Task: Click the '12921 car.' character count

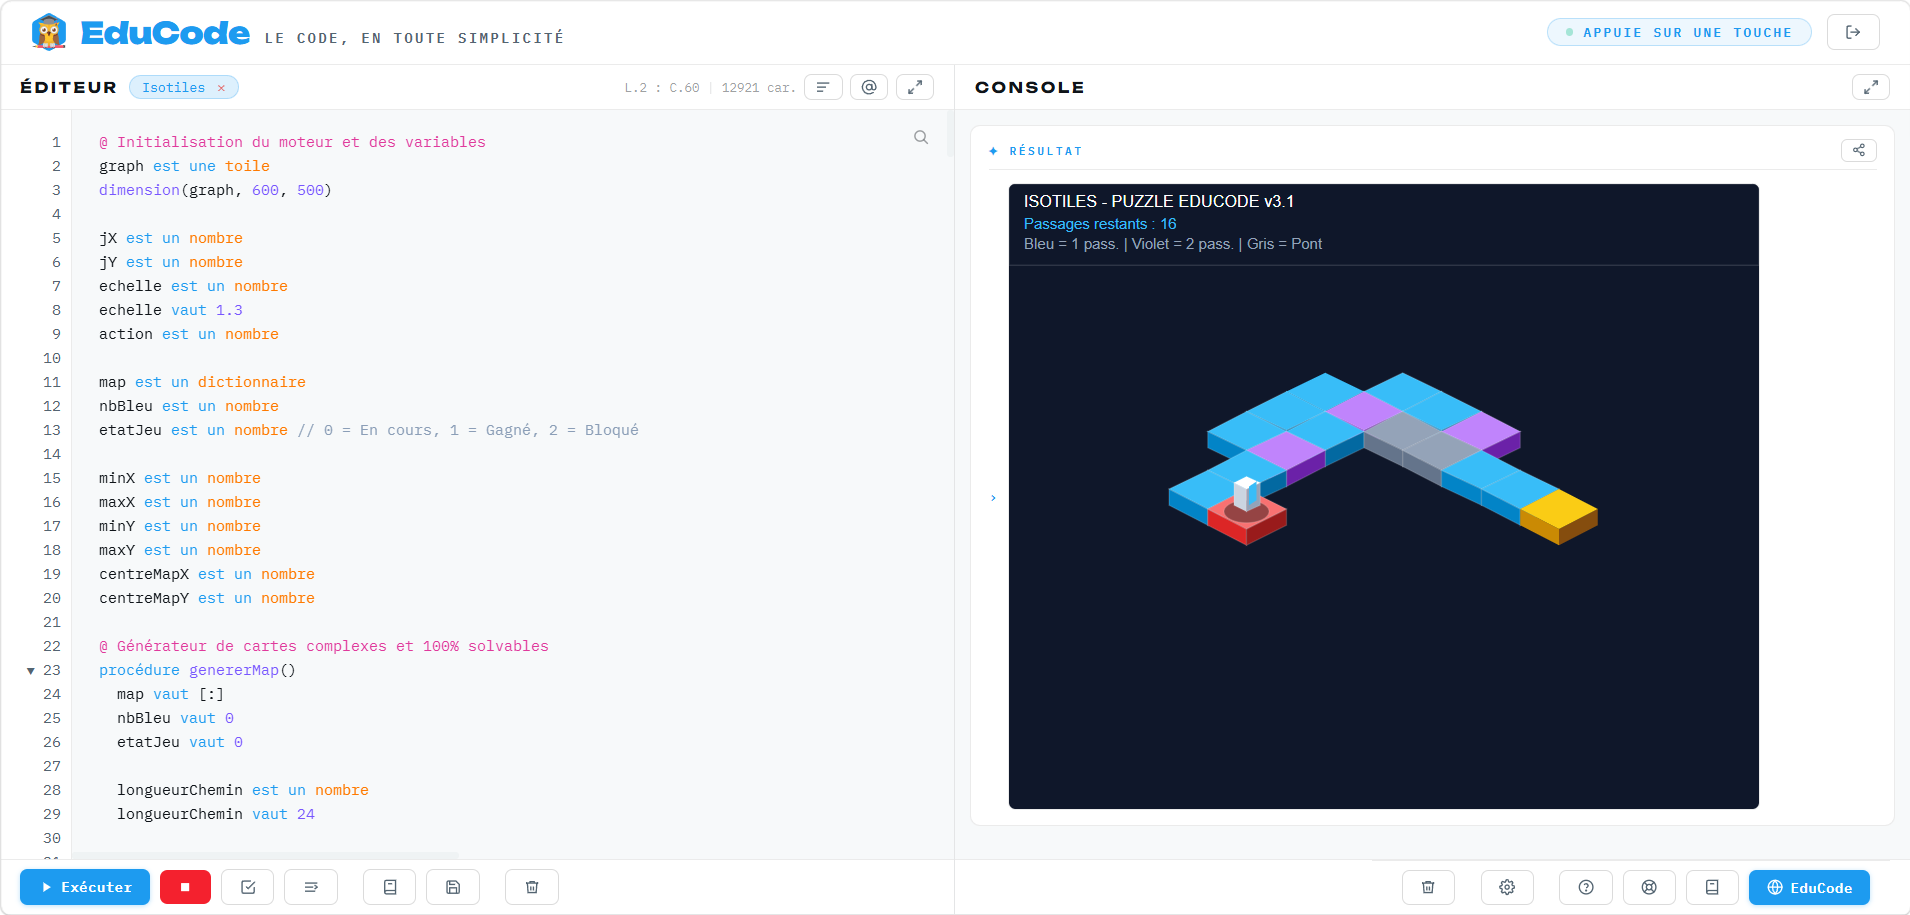Action: point(758,88)
